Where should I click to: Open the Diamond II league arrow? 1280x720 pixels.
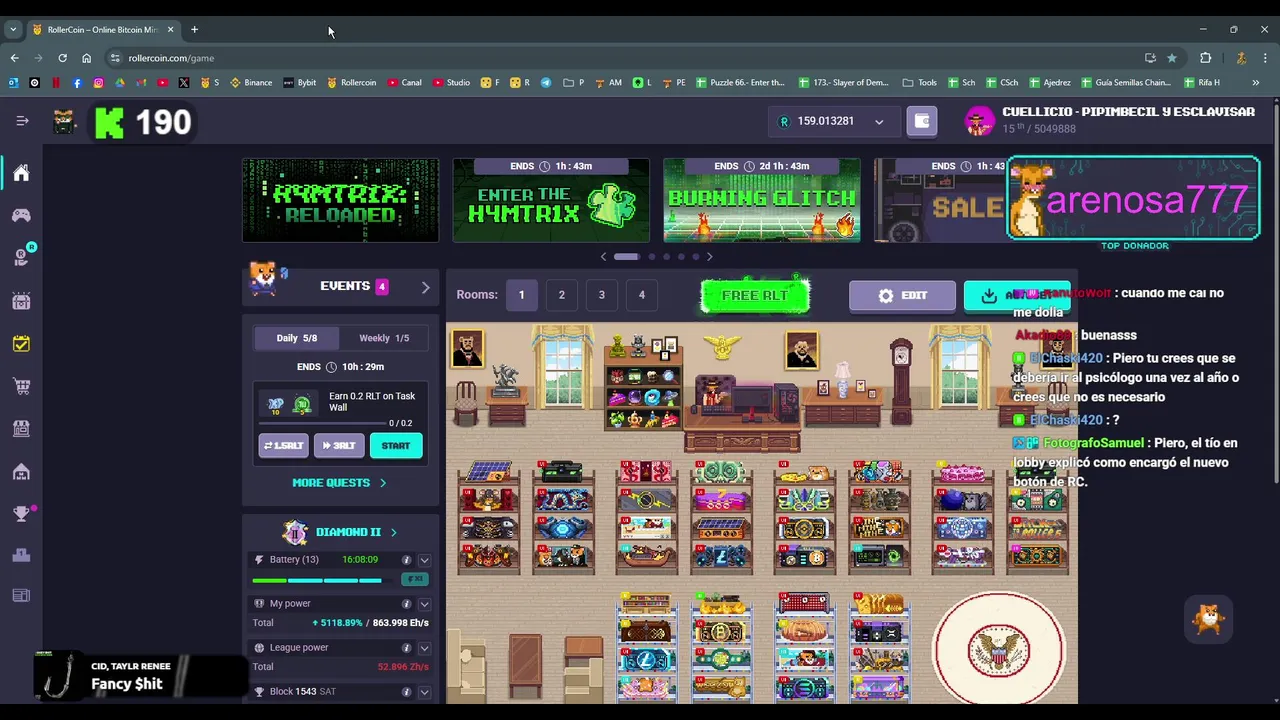tap(393, 532)
